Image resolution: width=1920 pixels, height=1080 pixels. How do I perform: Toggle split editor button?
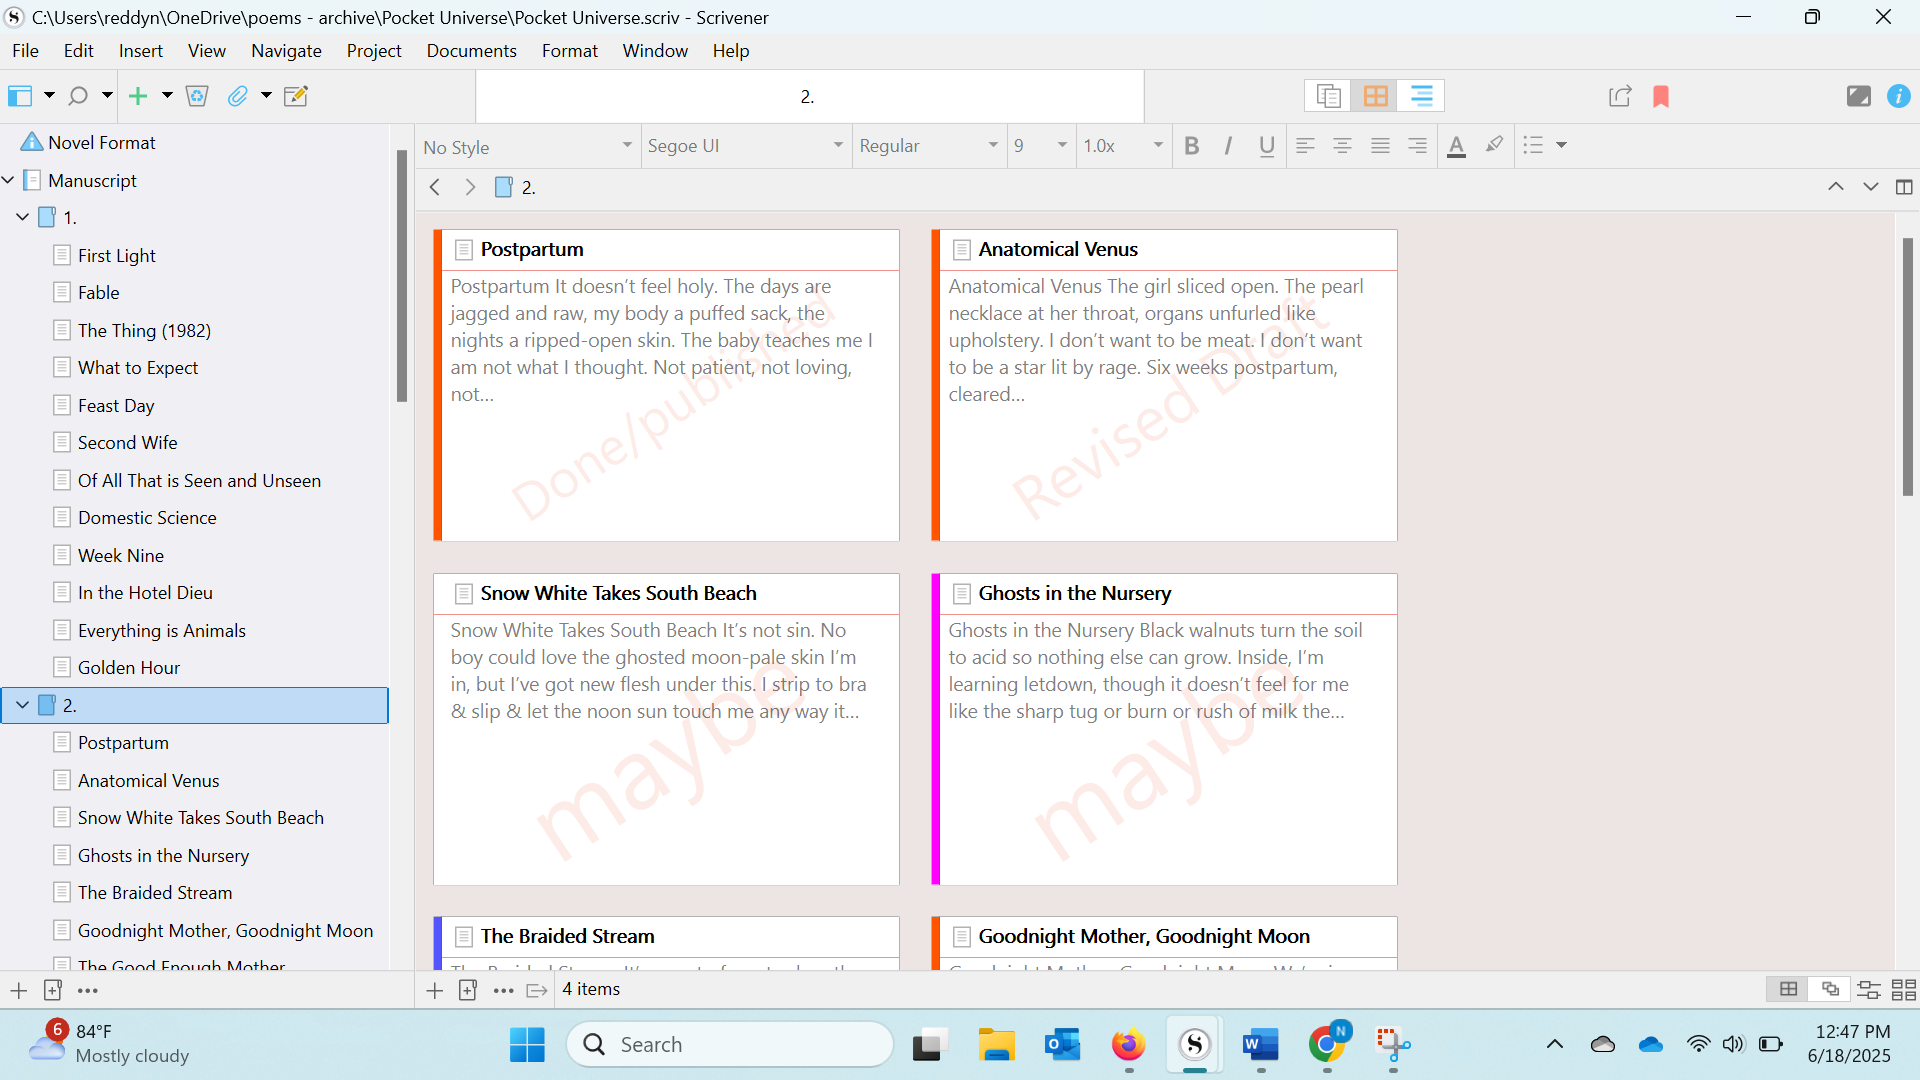pos(1904,187)
